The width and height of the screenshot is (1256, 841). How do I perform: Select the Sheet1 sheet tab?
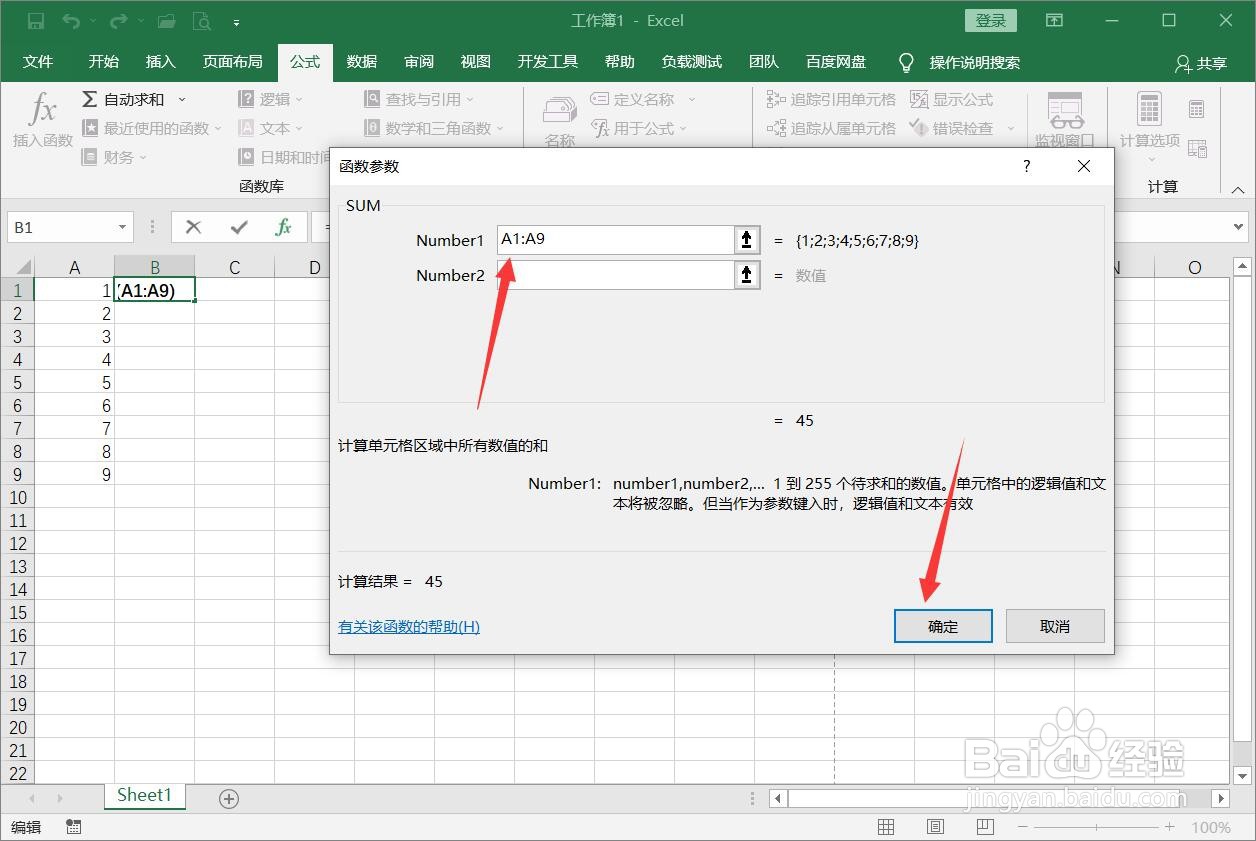click(x=144, y=795)
